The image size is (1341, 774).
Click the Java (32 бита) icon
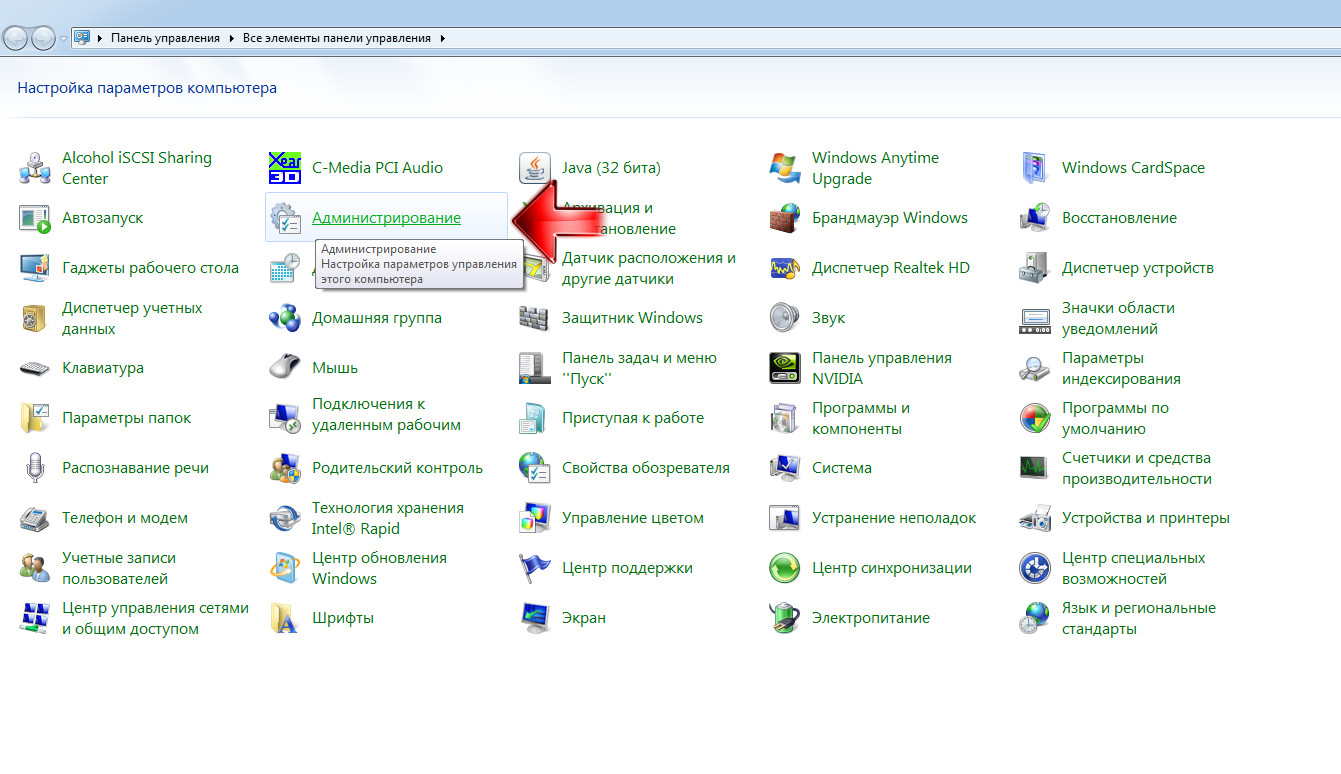pyautogui.click(x=535, y=168)
